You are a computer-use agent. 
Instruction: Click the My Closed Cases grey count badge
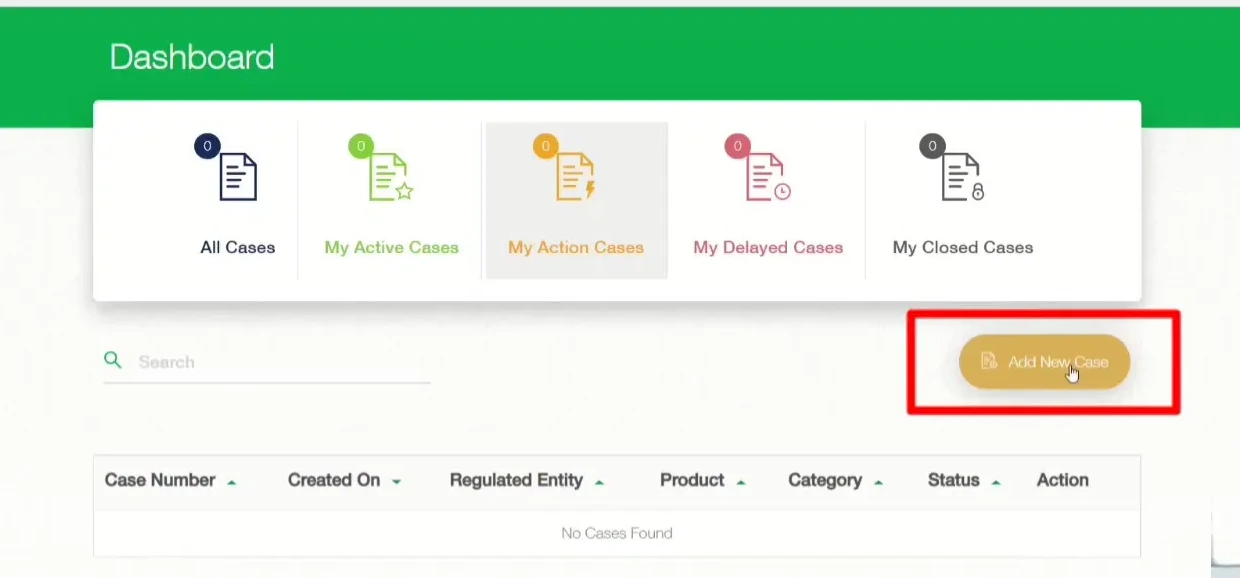pos(932,146)
